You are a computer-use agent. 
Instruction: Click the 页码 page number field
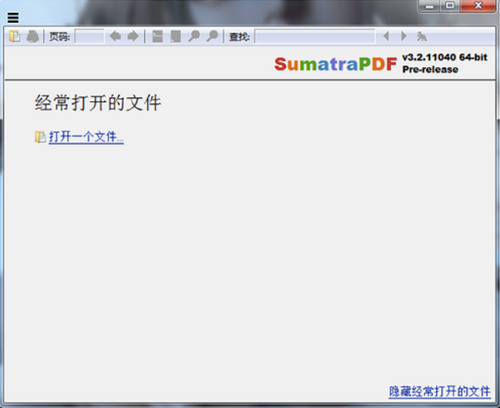pyautogui.click(x=89, y=36)
